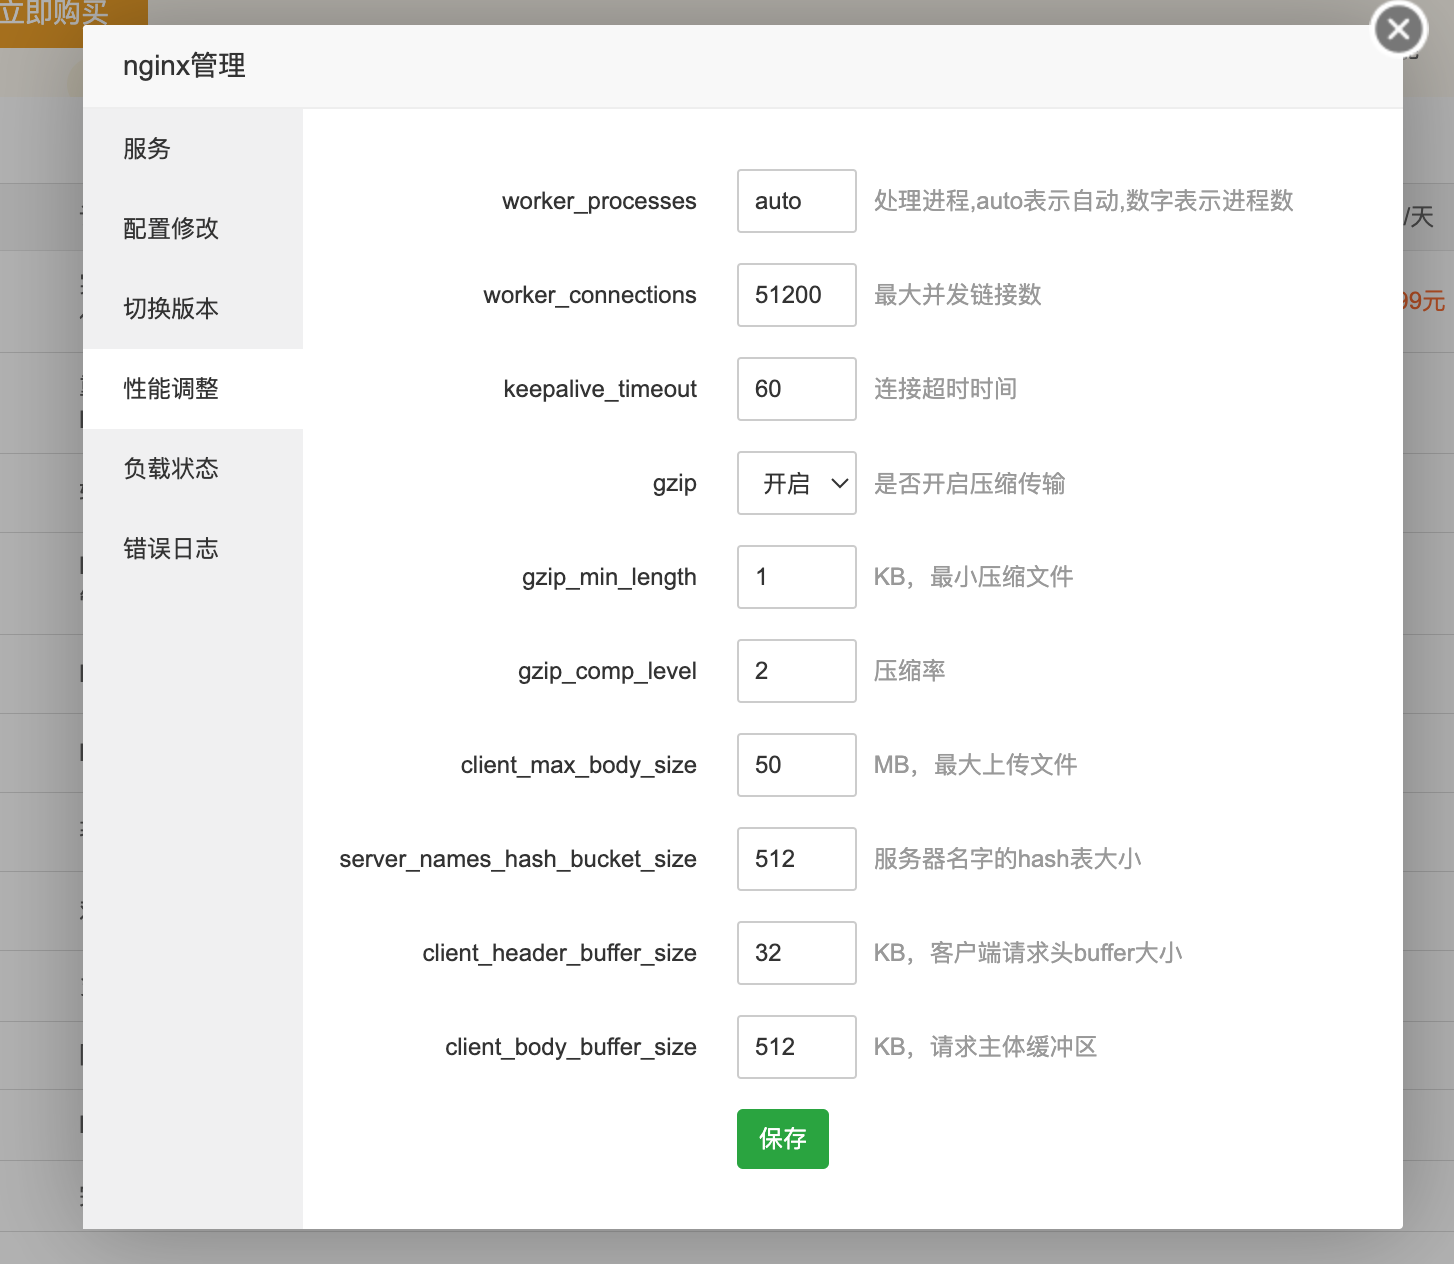Viewport: 1454px width, 1264px height.
Task: Click the client_body_buffer_size label
Action: 571,1048
